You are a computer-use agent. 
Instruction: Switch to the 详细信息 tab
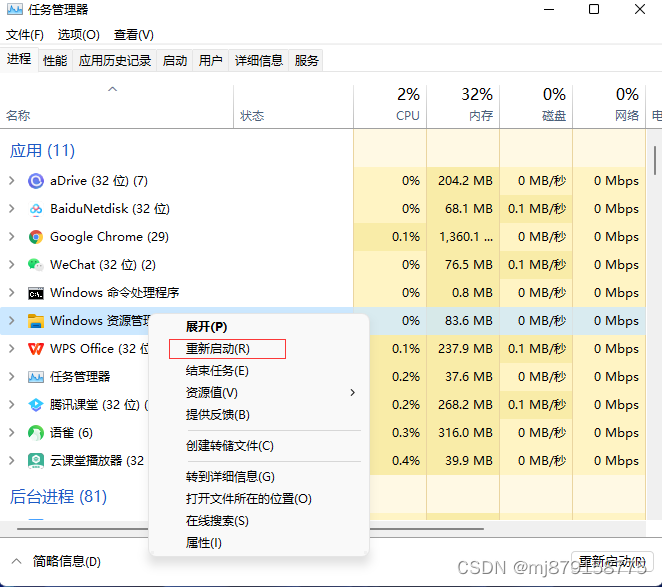click(259, 61)
